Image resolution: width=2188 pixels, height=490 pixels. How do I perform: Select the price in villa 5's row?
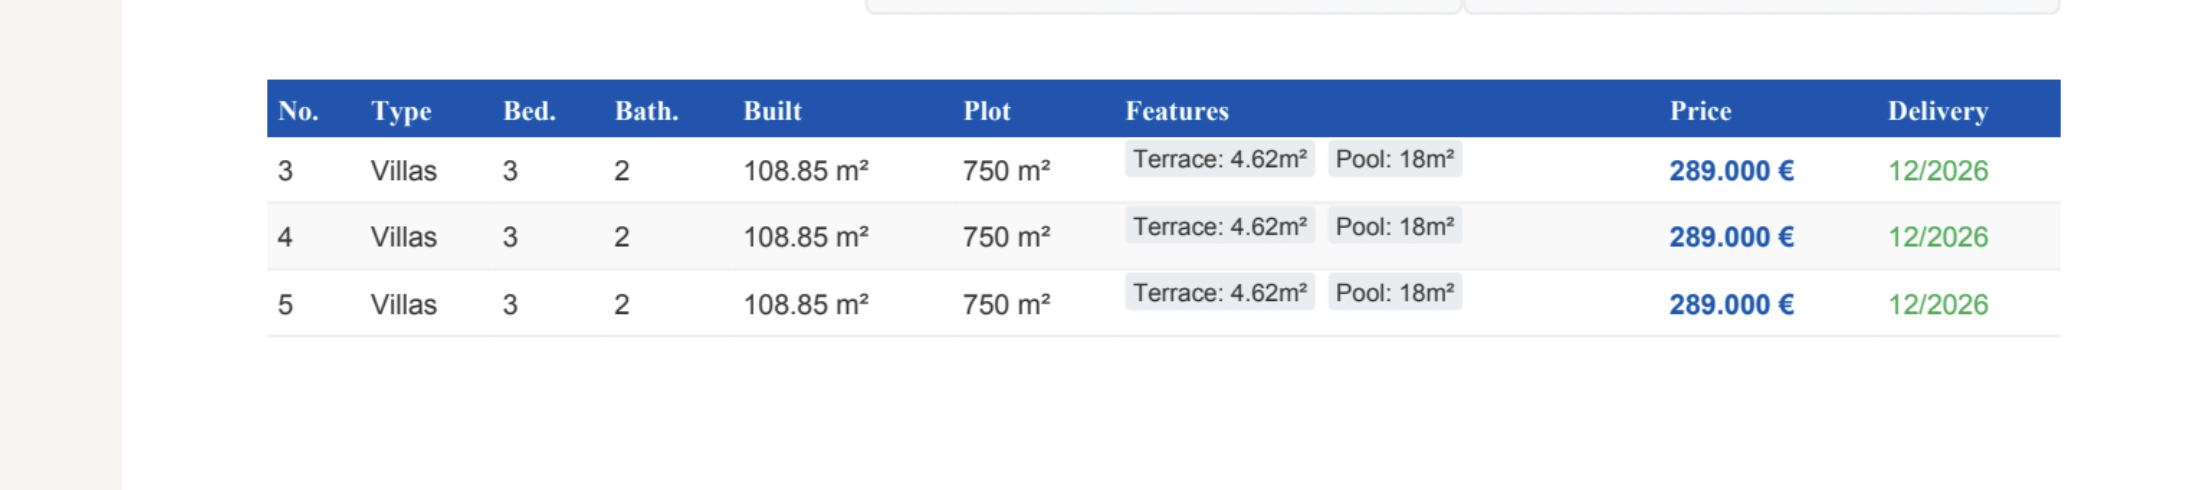point(1731,304)
